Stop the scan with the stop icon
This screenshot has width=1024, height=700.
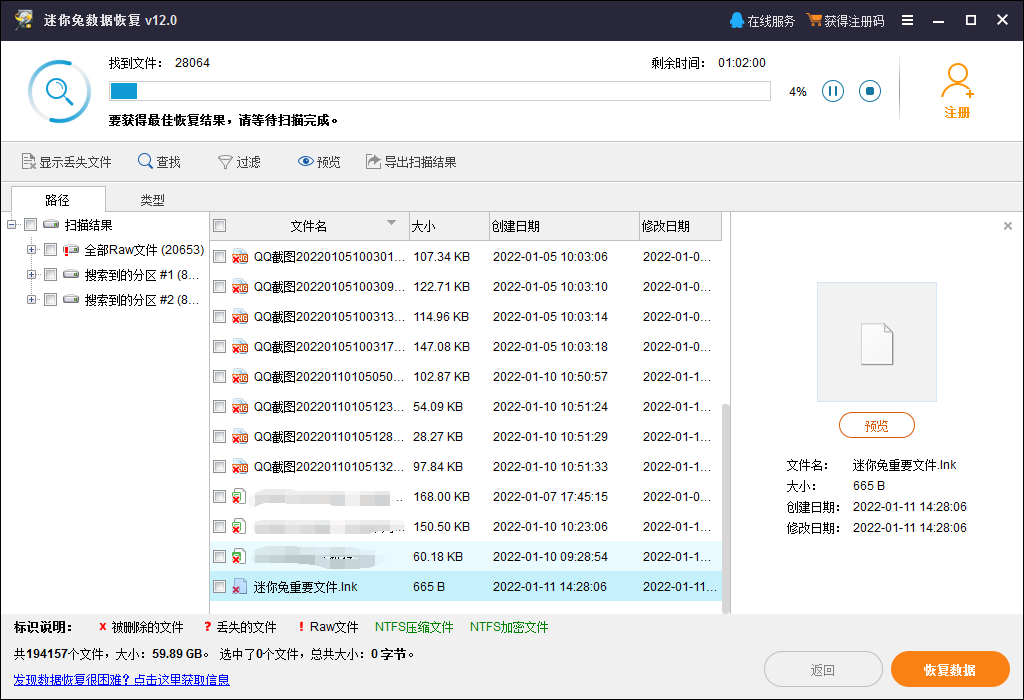869,91
